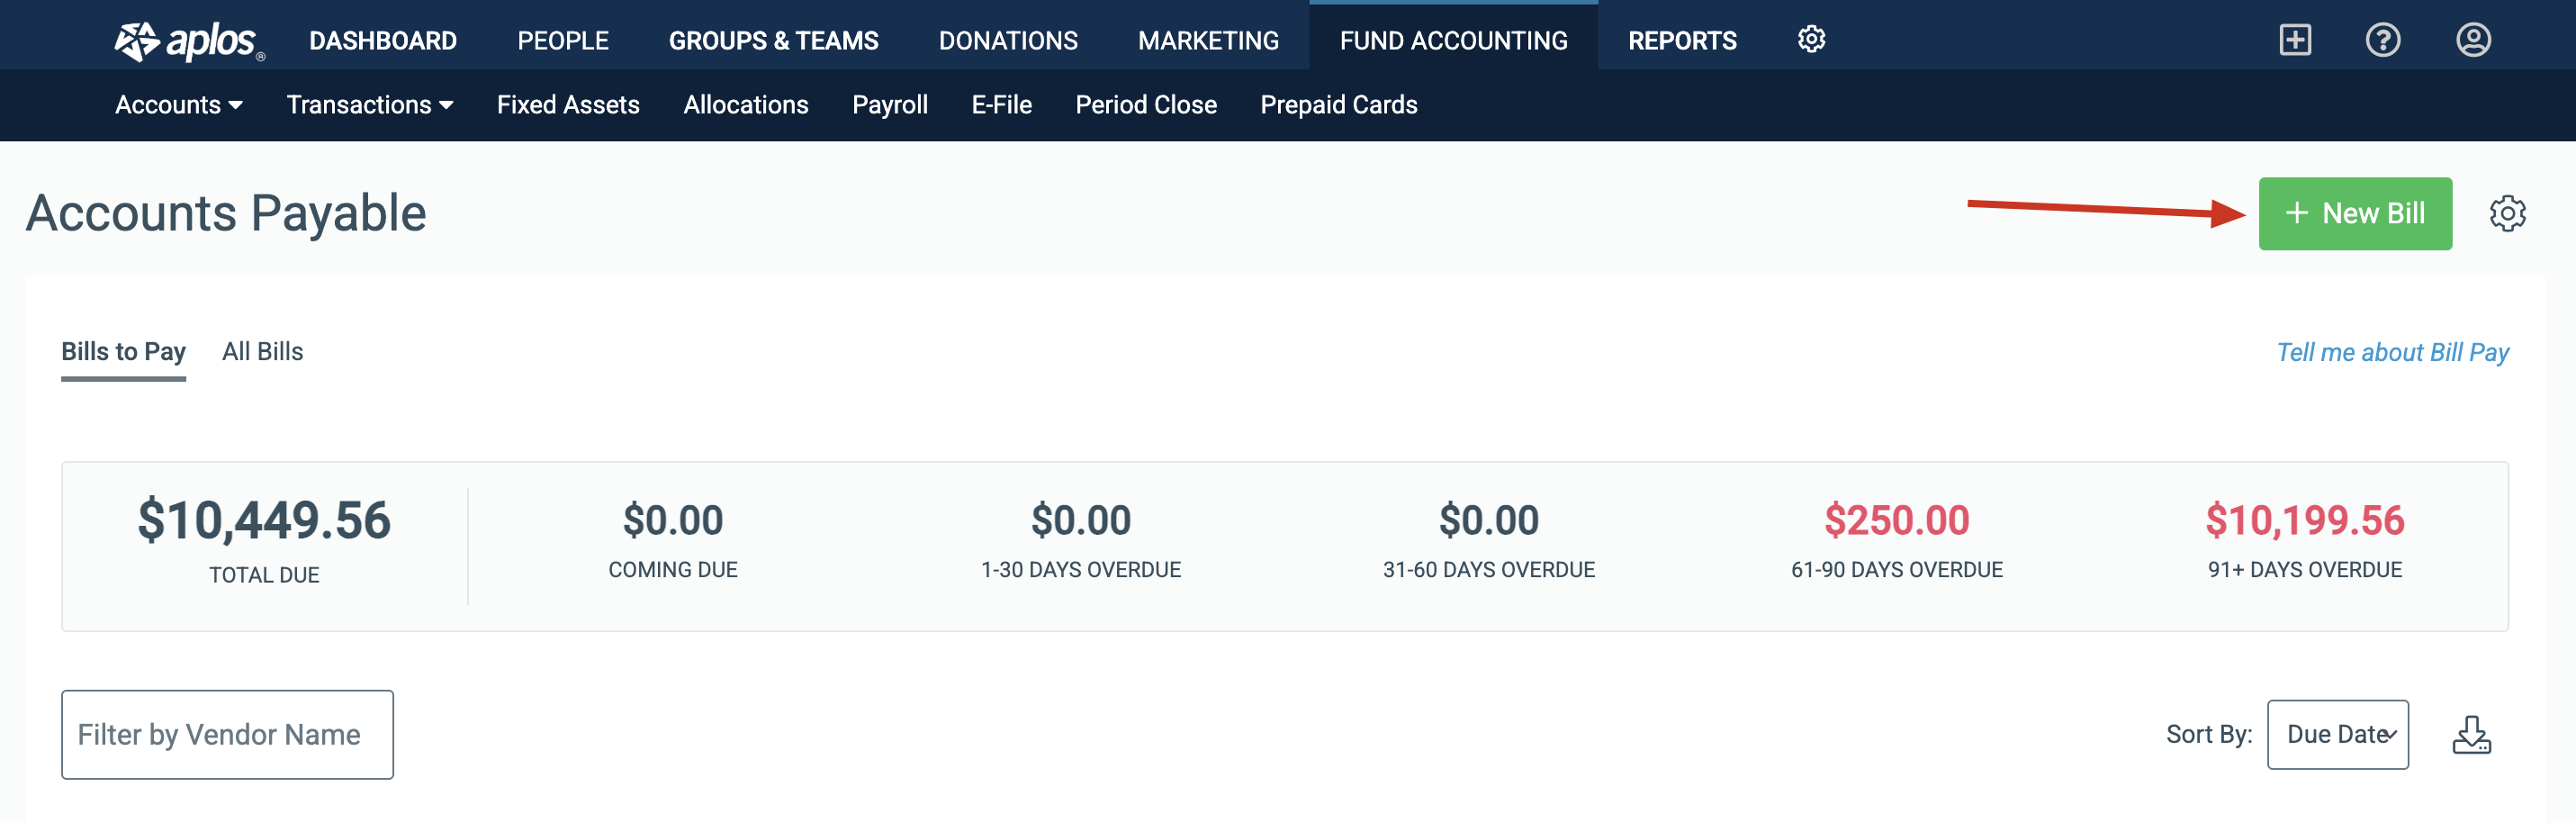Click the download bills export icon
This screenshot has width=2576, height=823.
(x=2470, y=734)
